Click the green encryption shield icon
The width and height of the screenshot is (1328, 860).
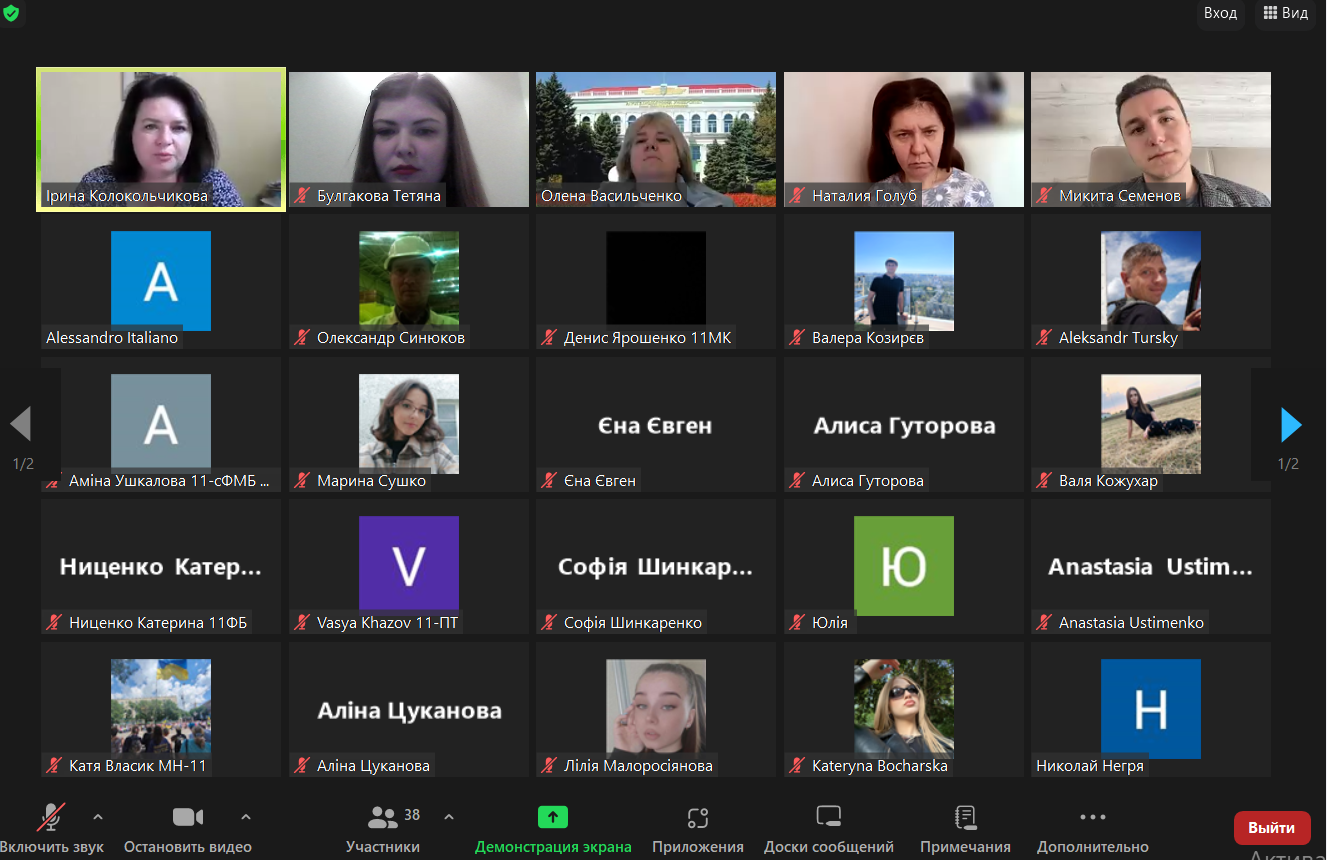click(11, 13)
